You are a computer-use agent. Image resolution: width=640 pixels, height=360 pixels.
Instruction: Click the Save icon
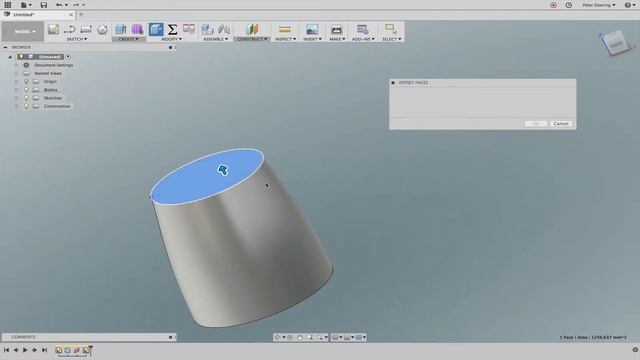click(44, 5)
